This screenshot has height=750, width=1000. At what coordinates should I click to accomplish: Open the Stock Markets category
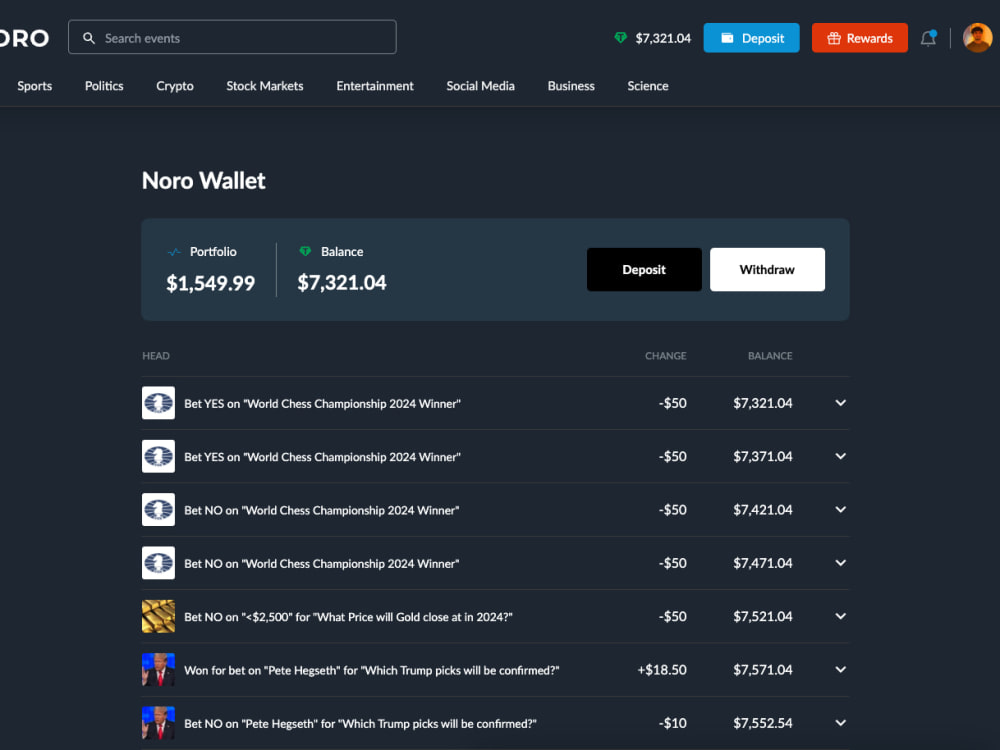(265, 86)
